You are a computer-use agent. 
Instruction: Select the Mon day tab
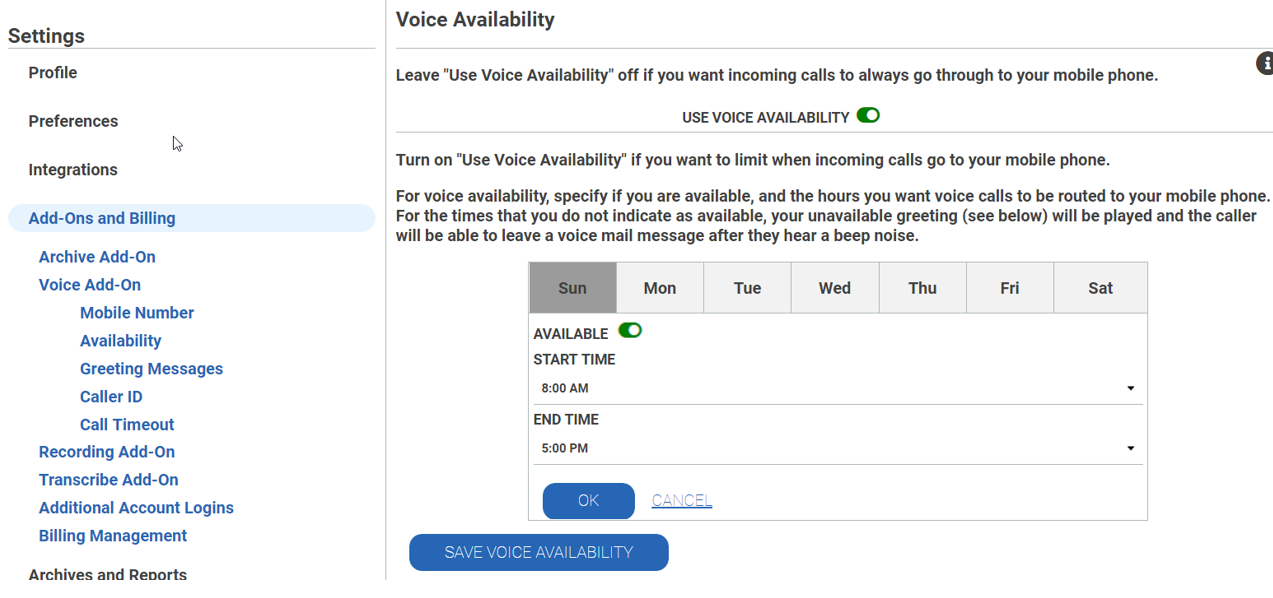point(660,288)
